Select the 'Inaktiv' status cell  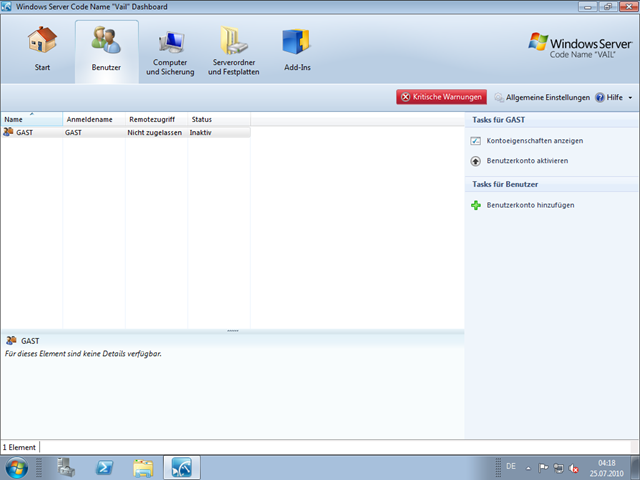click(x=200, y=133)
